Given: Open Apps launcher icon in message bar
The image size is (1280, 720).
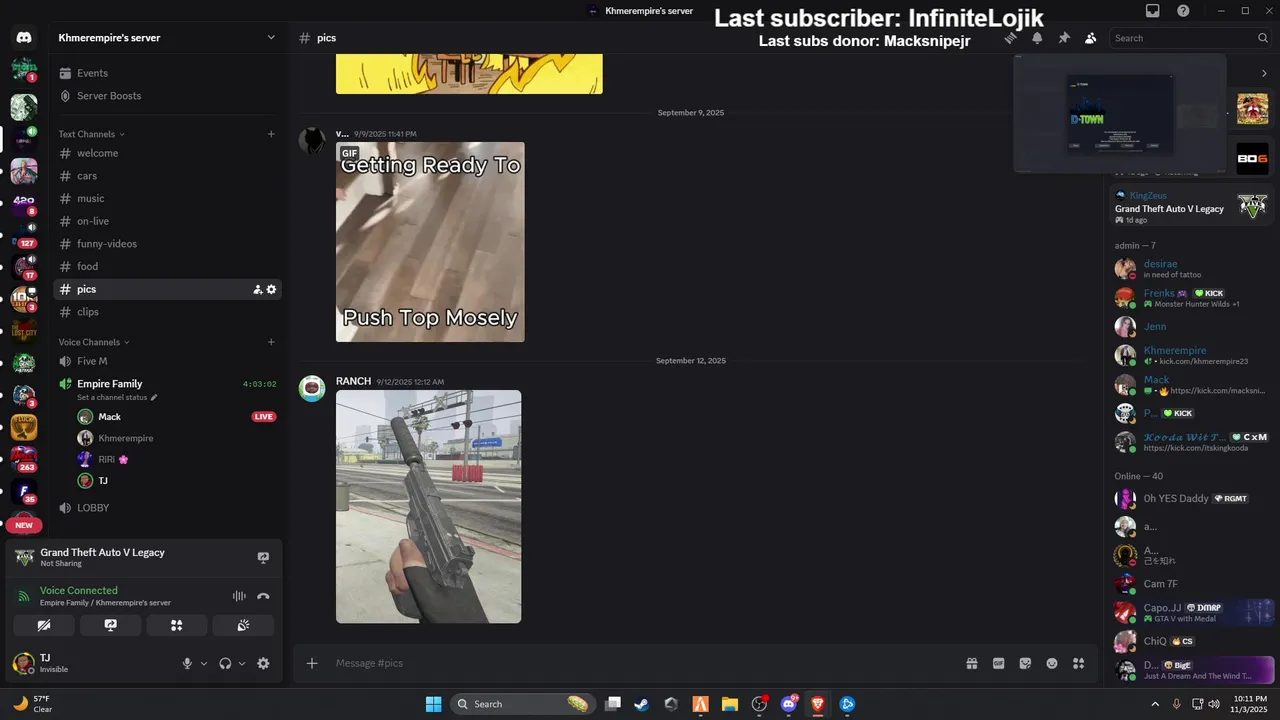Looking at the screenshot, I should point(1078,663).
